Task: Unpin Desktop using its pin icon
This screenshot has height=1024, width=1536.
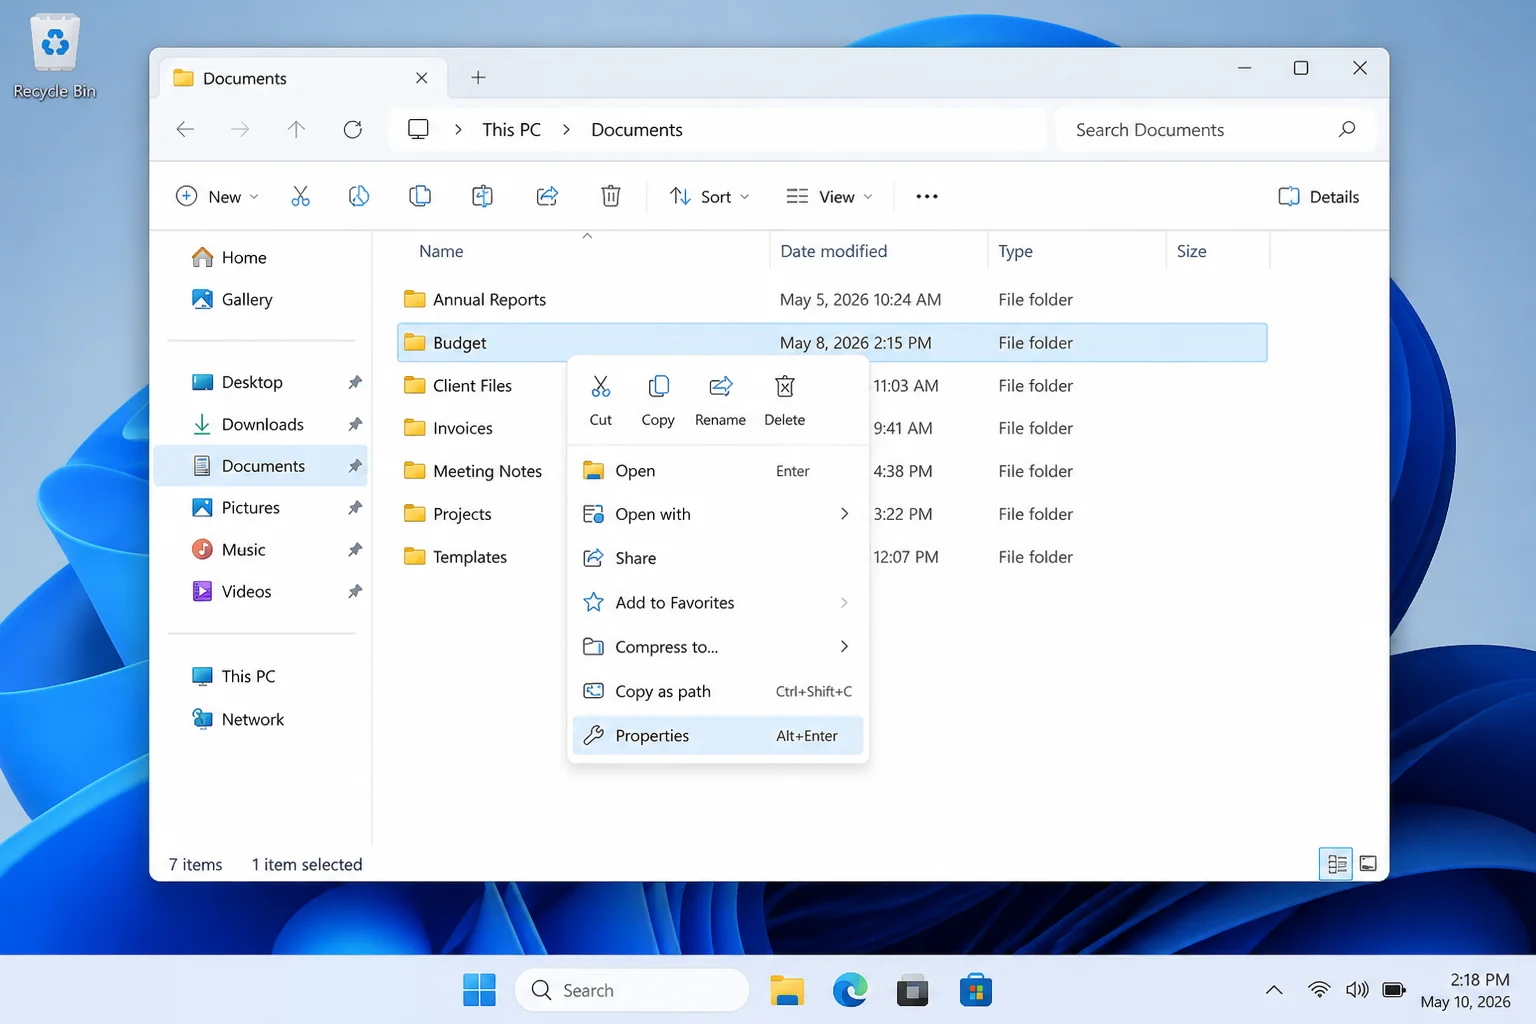Action: [x=354, y=382]
